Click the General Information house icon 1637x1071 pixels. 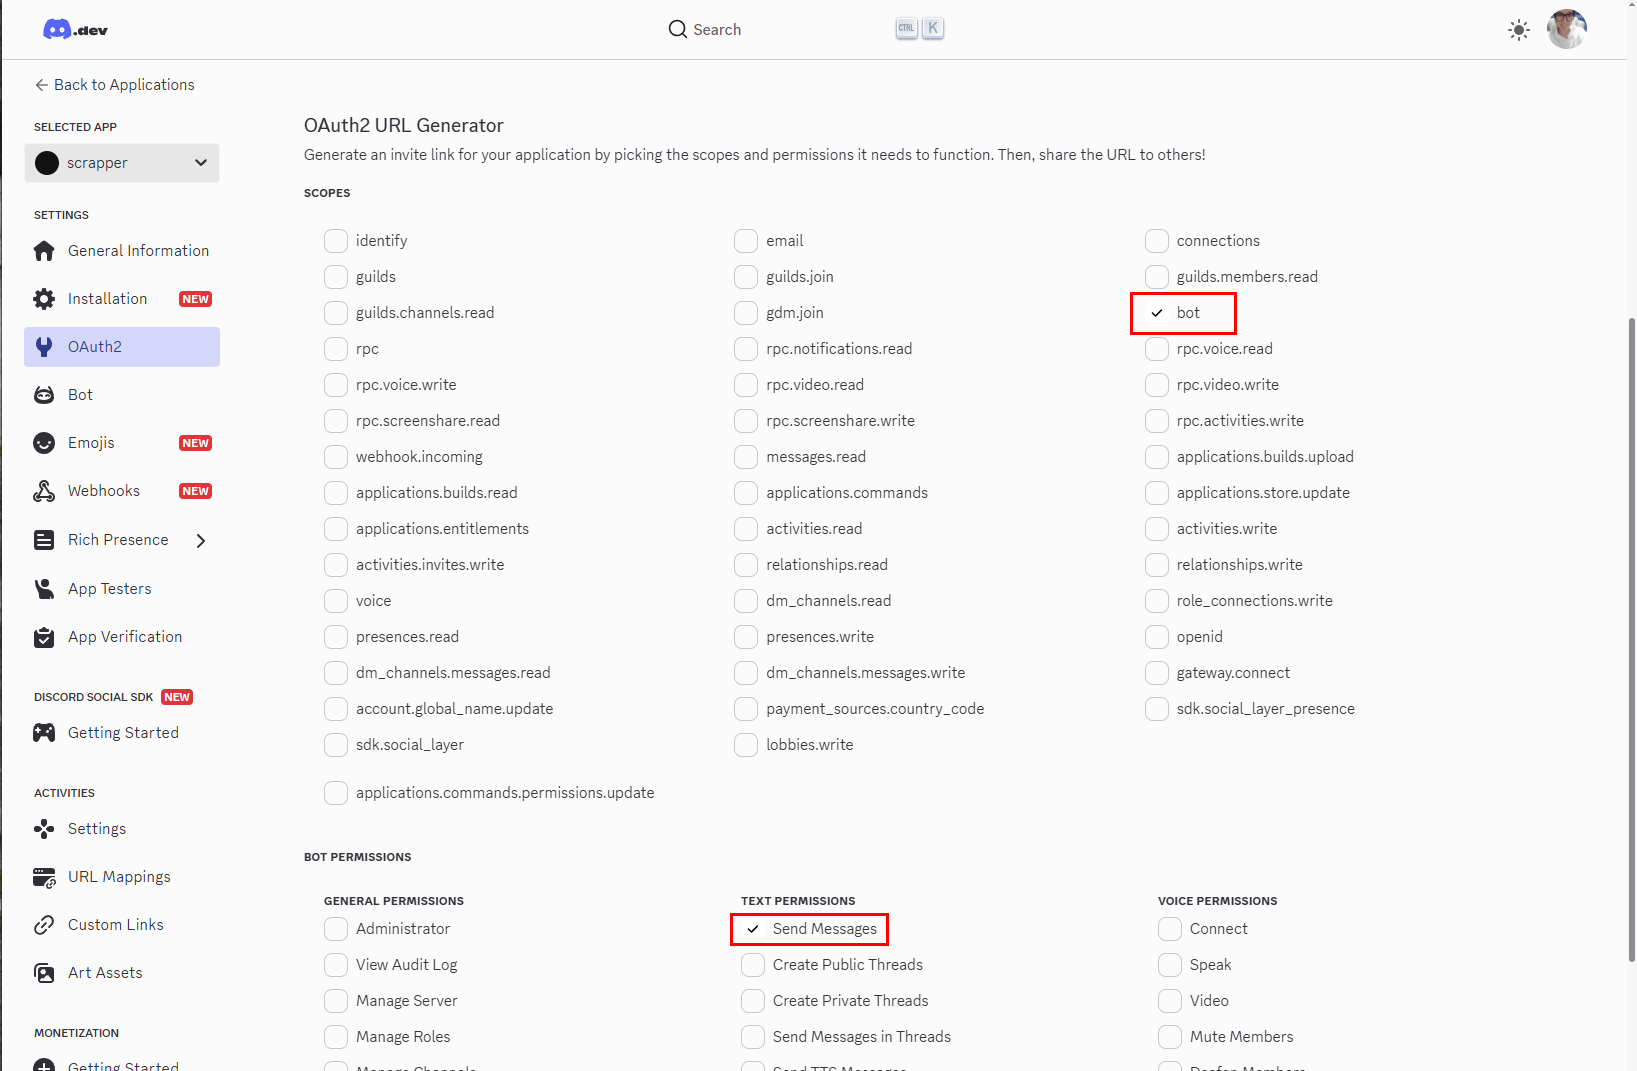click(x=44, y=251)
